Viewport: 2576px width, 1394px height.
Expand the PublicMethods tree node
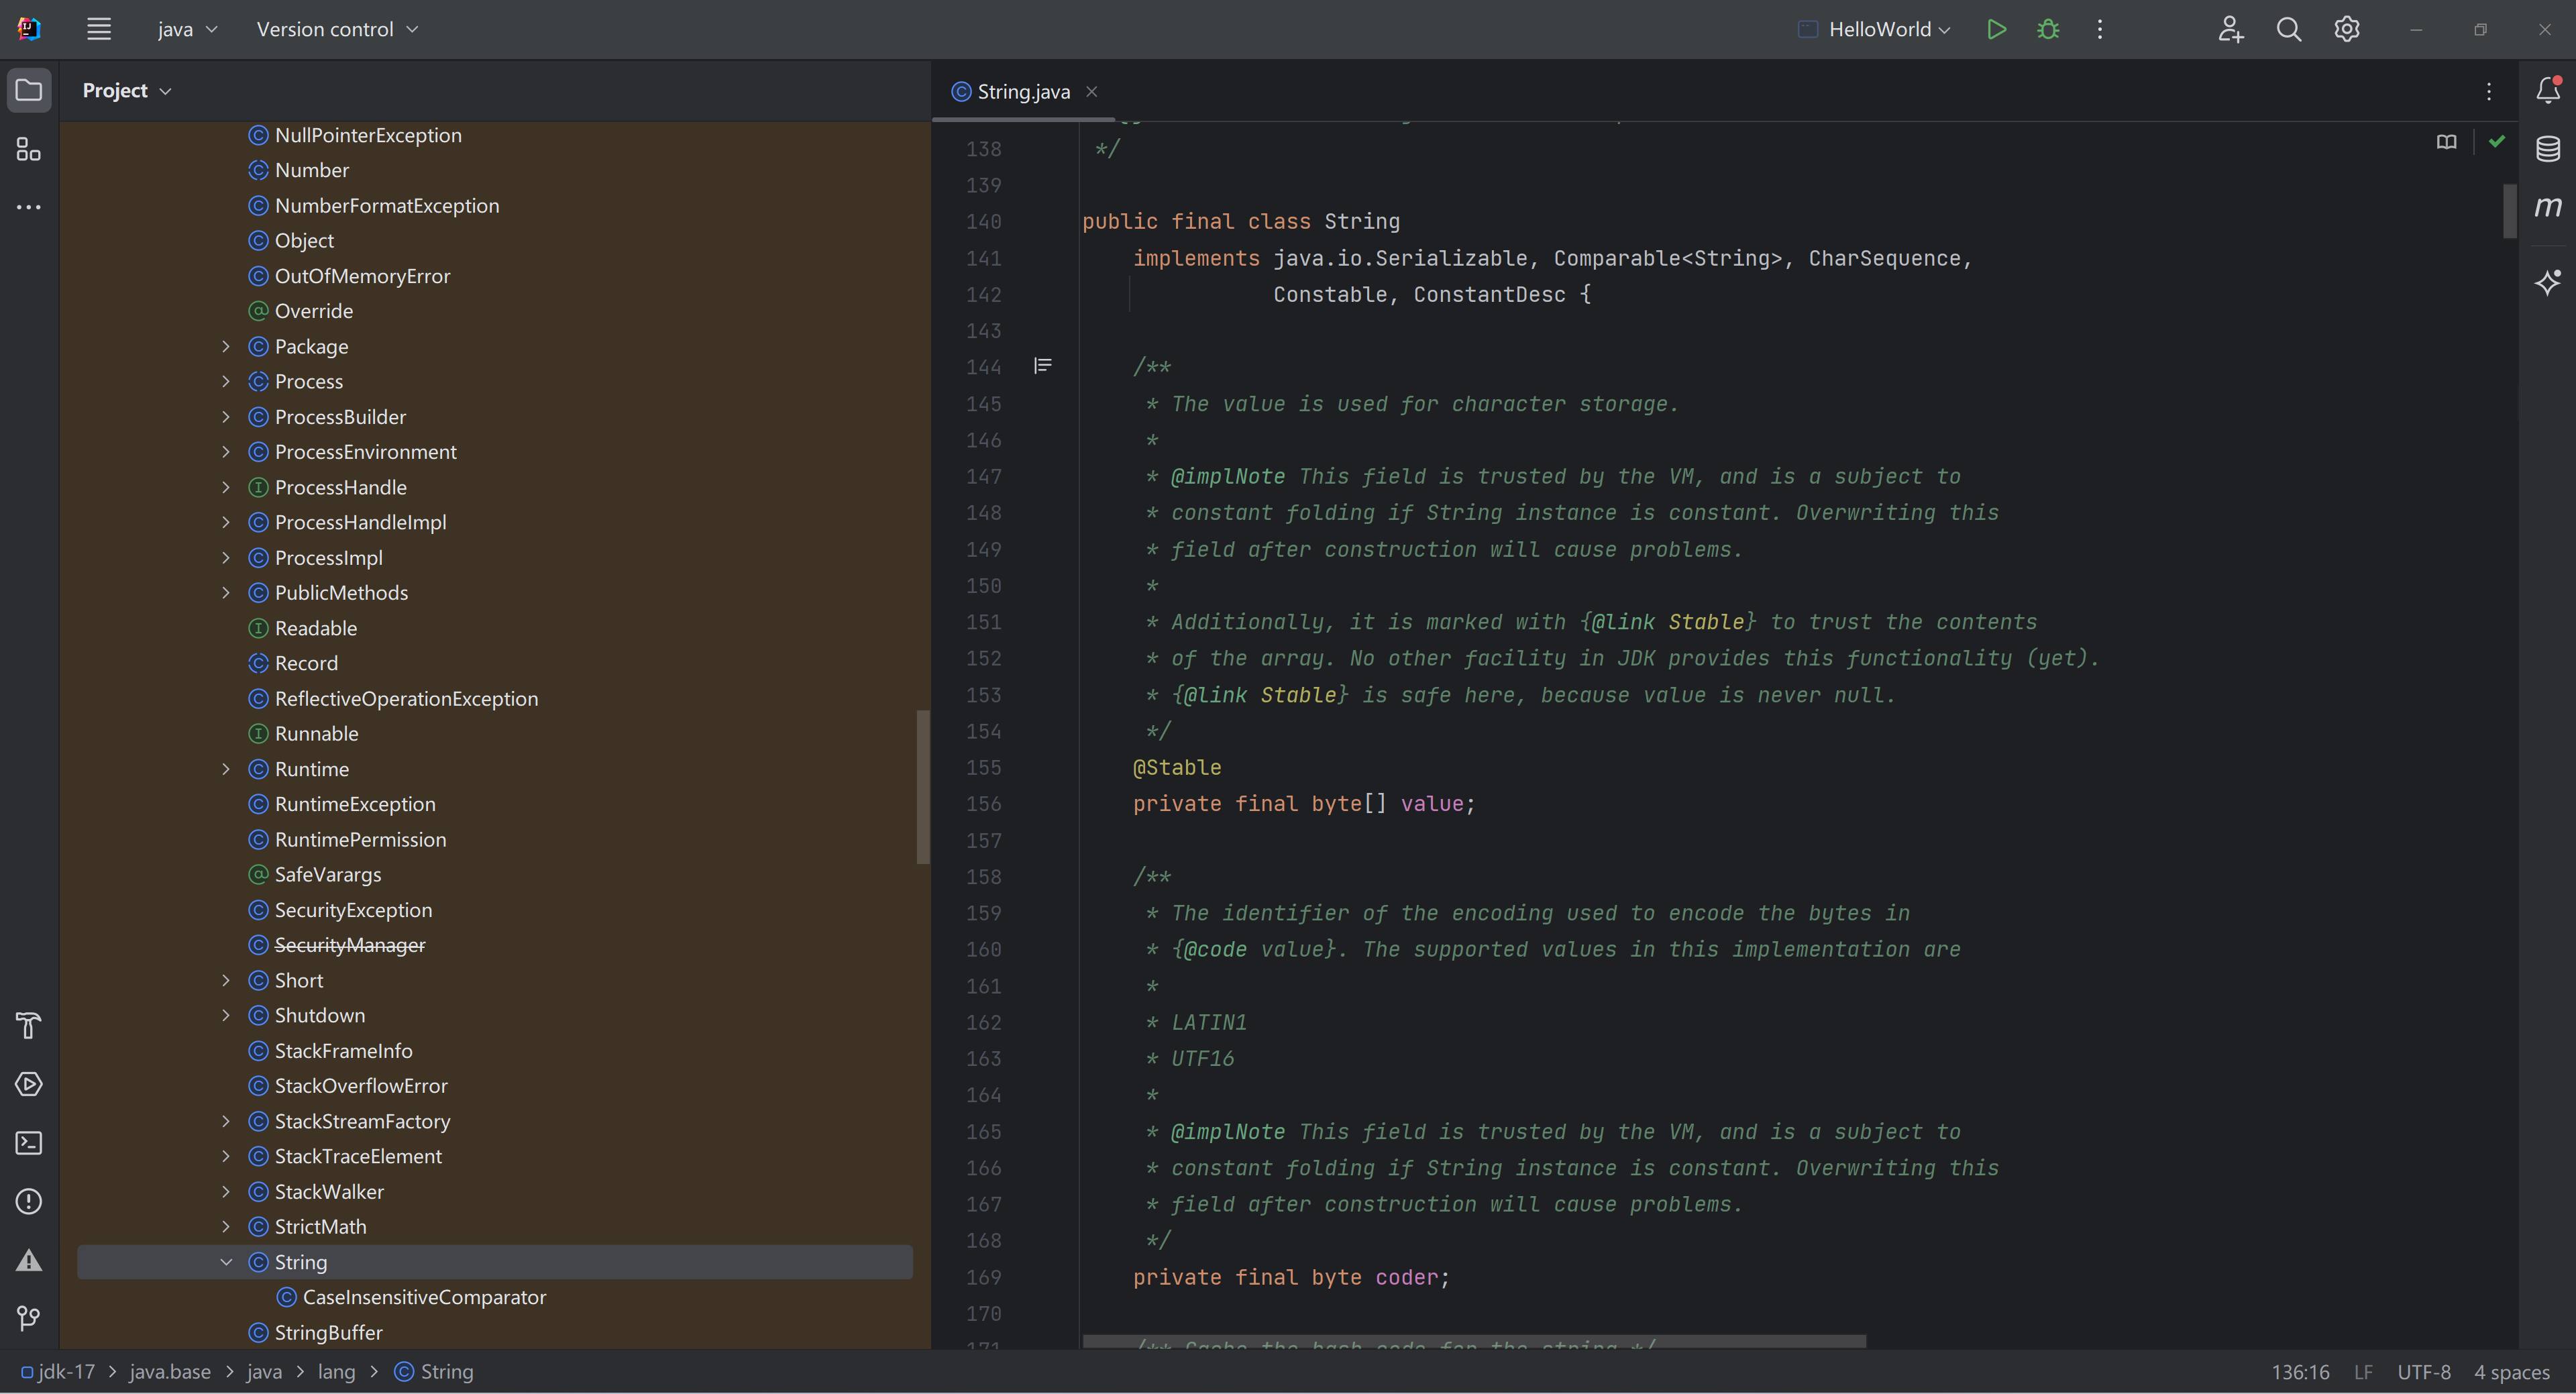[x=226, y=592]
